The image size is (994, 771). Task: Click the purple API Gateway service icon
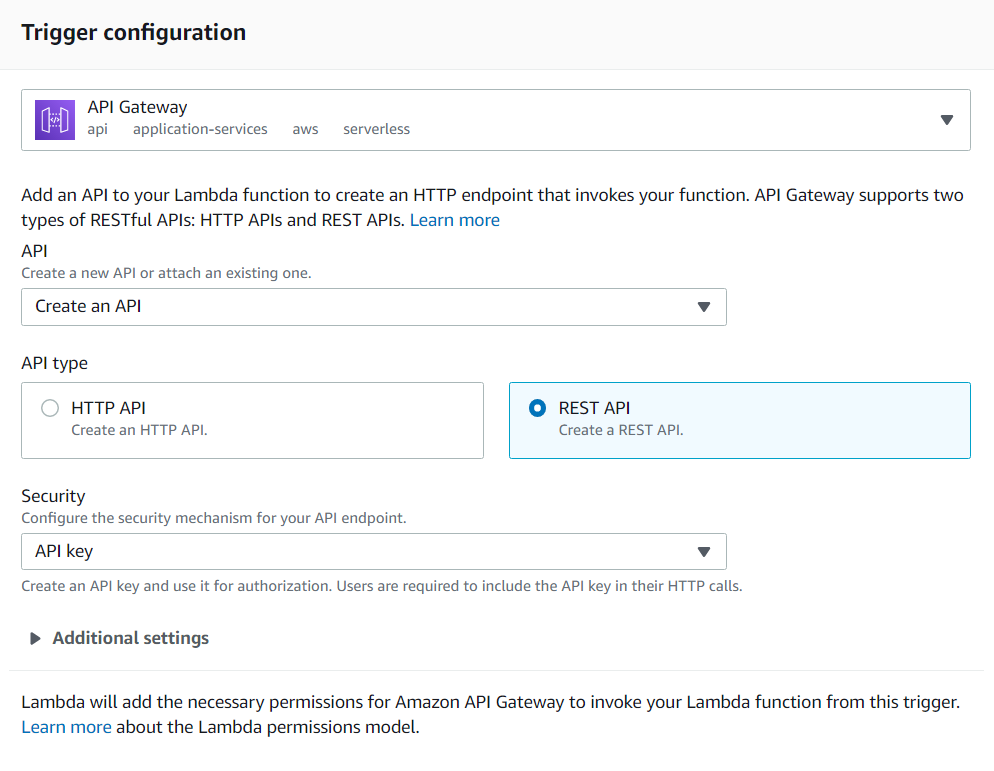coord(55,120)
